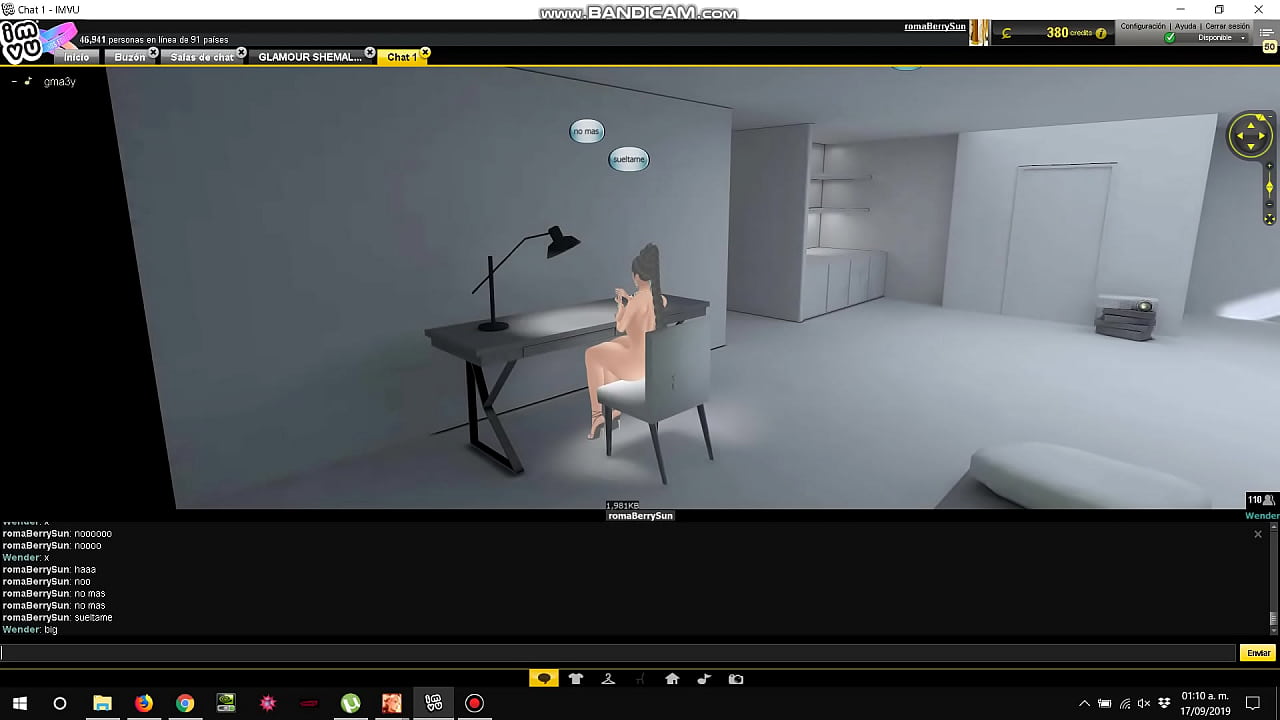
Task: Click the camera zoom-in plus button
Action: point(1269,166)
